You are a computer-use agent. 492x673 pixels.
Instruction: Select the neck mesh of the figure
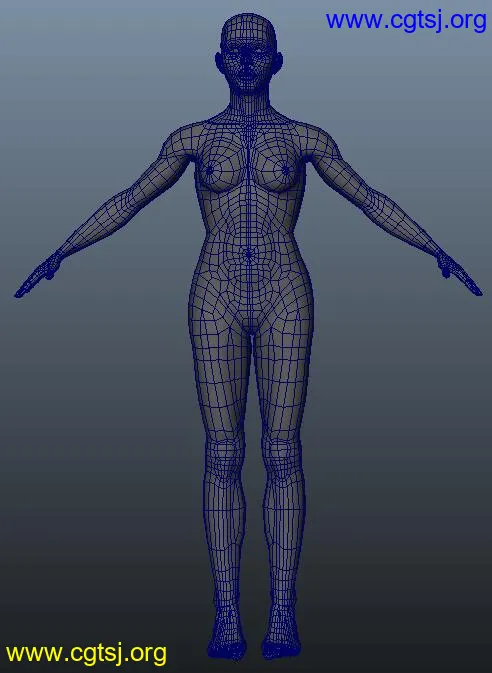tap(249, 105)
